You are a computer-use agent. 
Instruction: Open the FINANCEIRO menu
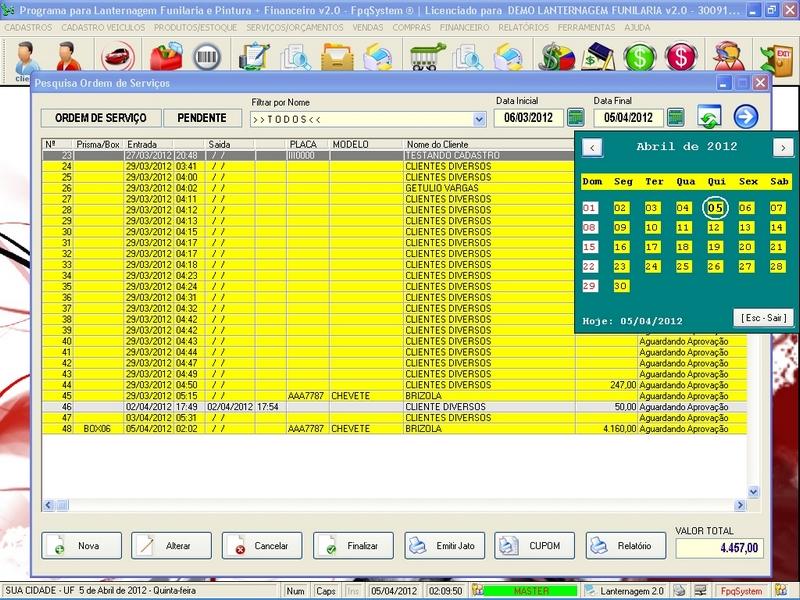click(472, 27)
